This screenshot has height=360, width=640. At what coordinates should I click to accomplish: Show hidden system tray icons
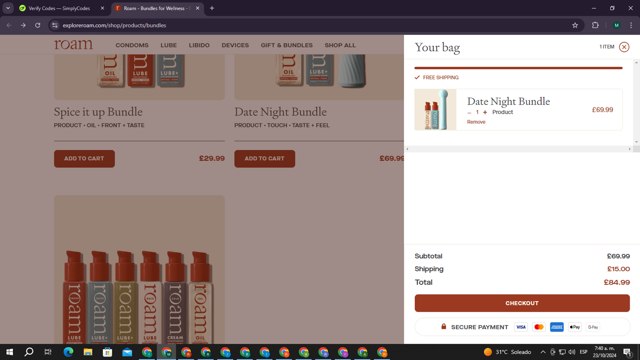[543, 352]
